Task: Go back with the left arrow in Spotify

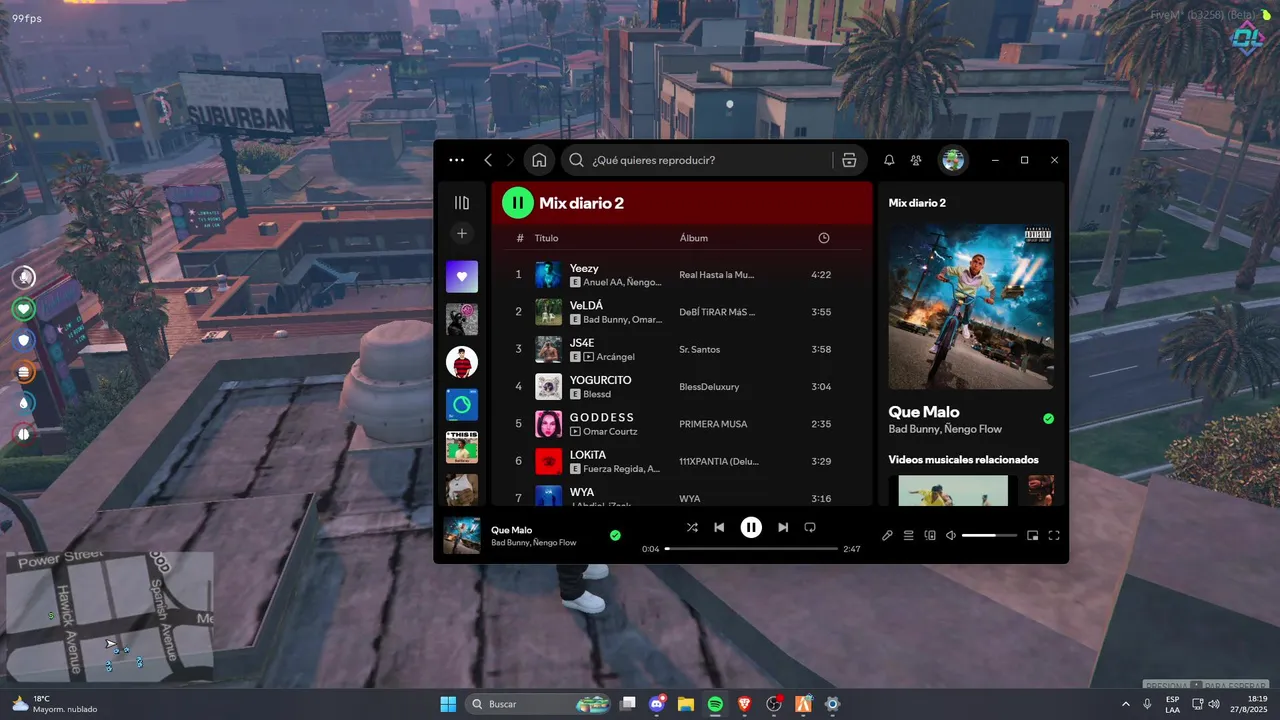Action: [x=488, y=160]
